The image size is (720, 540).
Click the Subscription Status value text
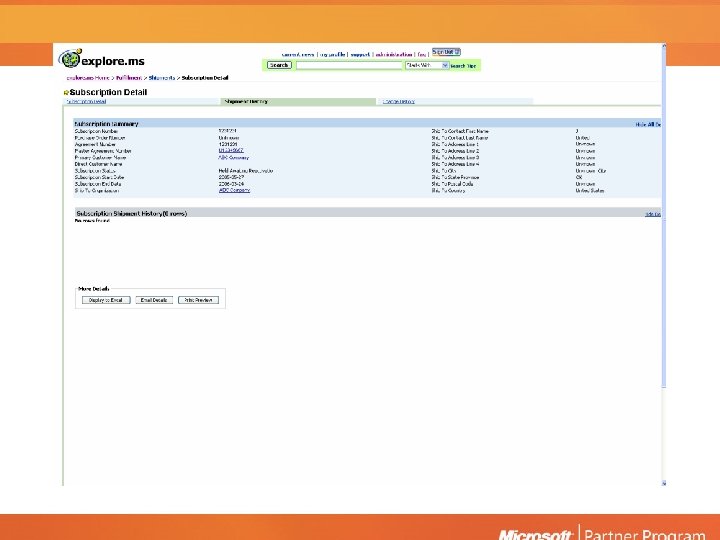[x=246, y=171]
